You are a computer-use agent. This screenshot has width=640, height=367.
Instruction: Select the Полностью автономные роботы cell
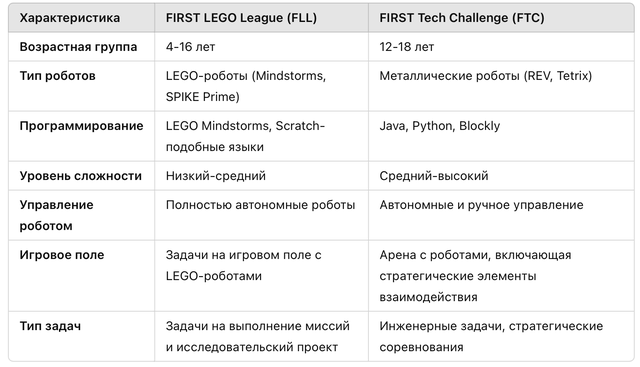(x=260, y=205)
